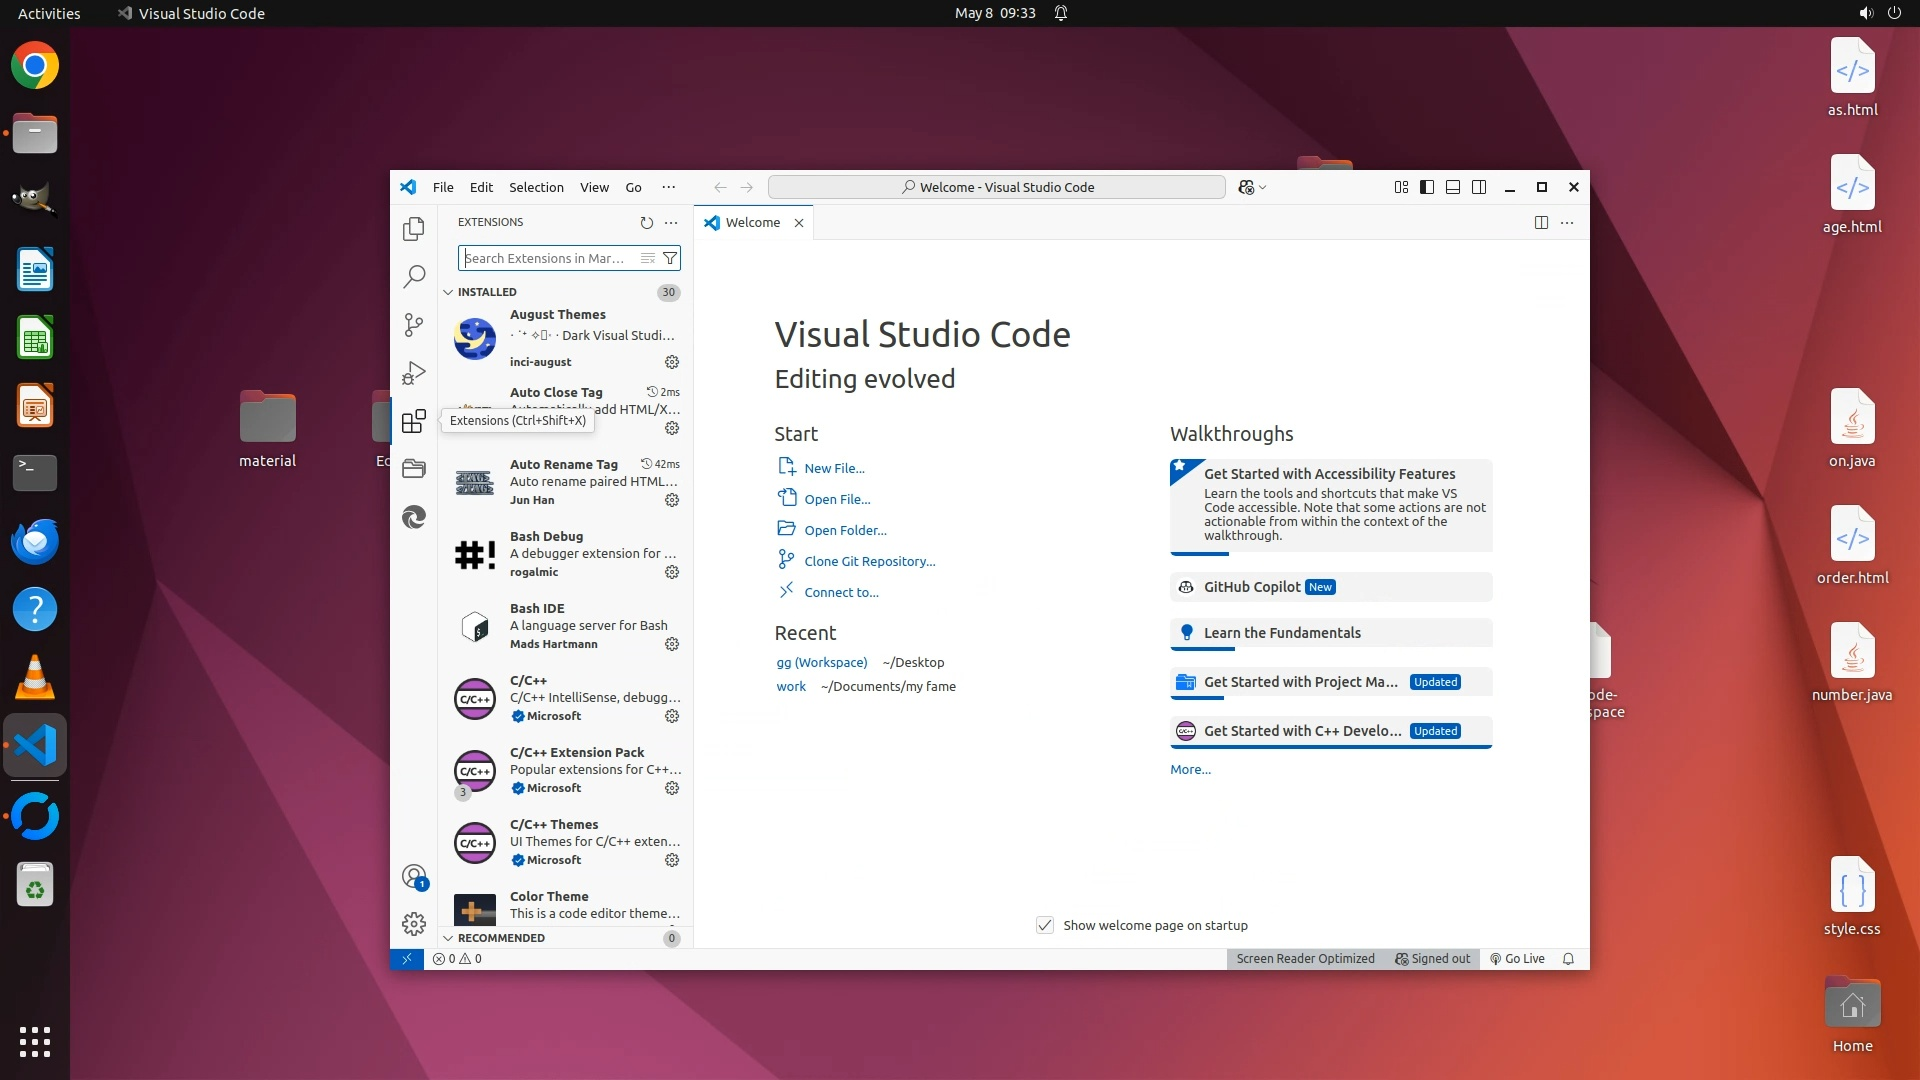The width and height of the screenshot is (1920, 1080).
Task: Open the manage gear for Bash Debug extension
Action: pyautogui.click(x=672, y=572)
